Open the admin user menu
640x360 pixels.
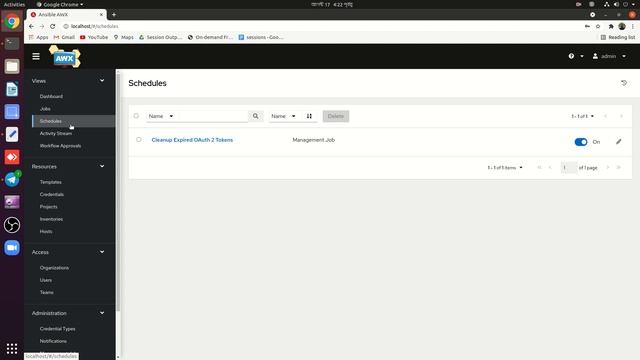[609, 56]
